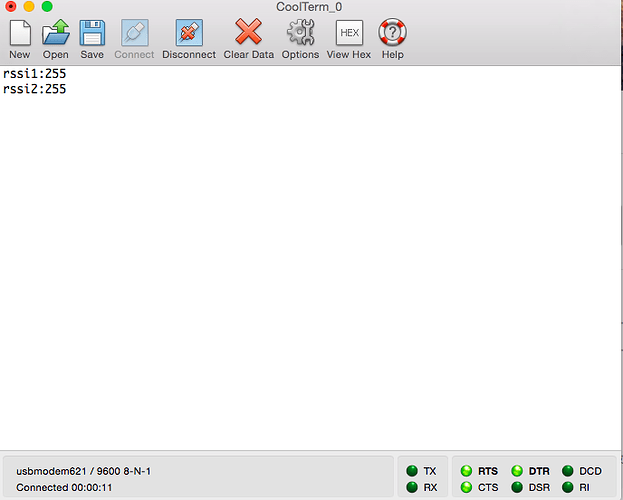Image resolution: width=623 pixels, height=500 pixels.
Task: Save the current connection settings
Action: (x=92, y=33)
